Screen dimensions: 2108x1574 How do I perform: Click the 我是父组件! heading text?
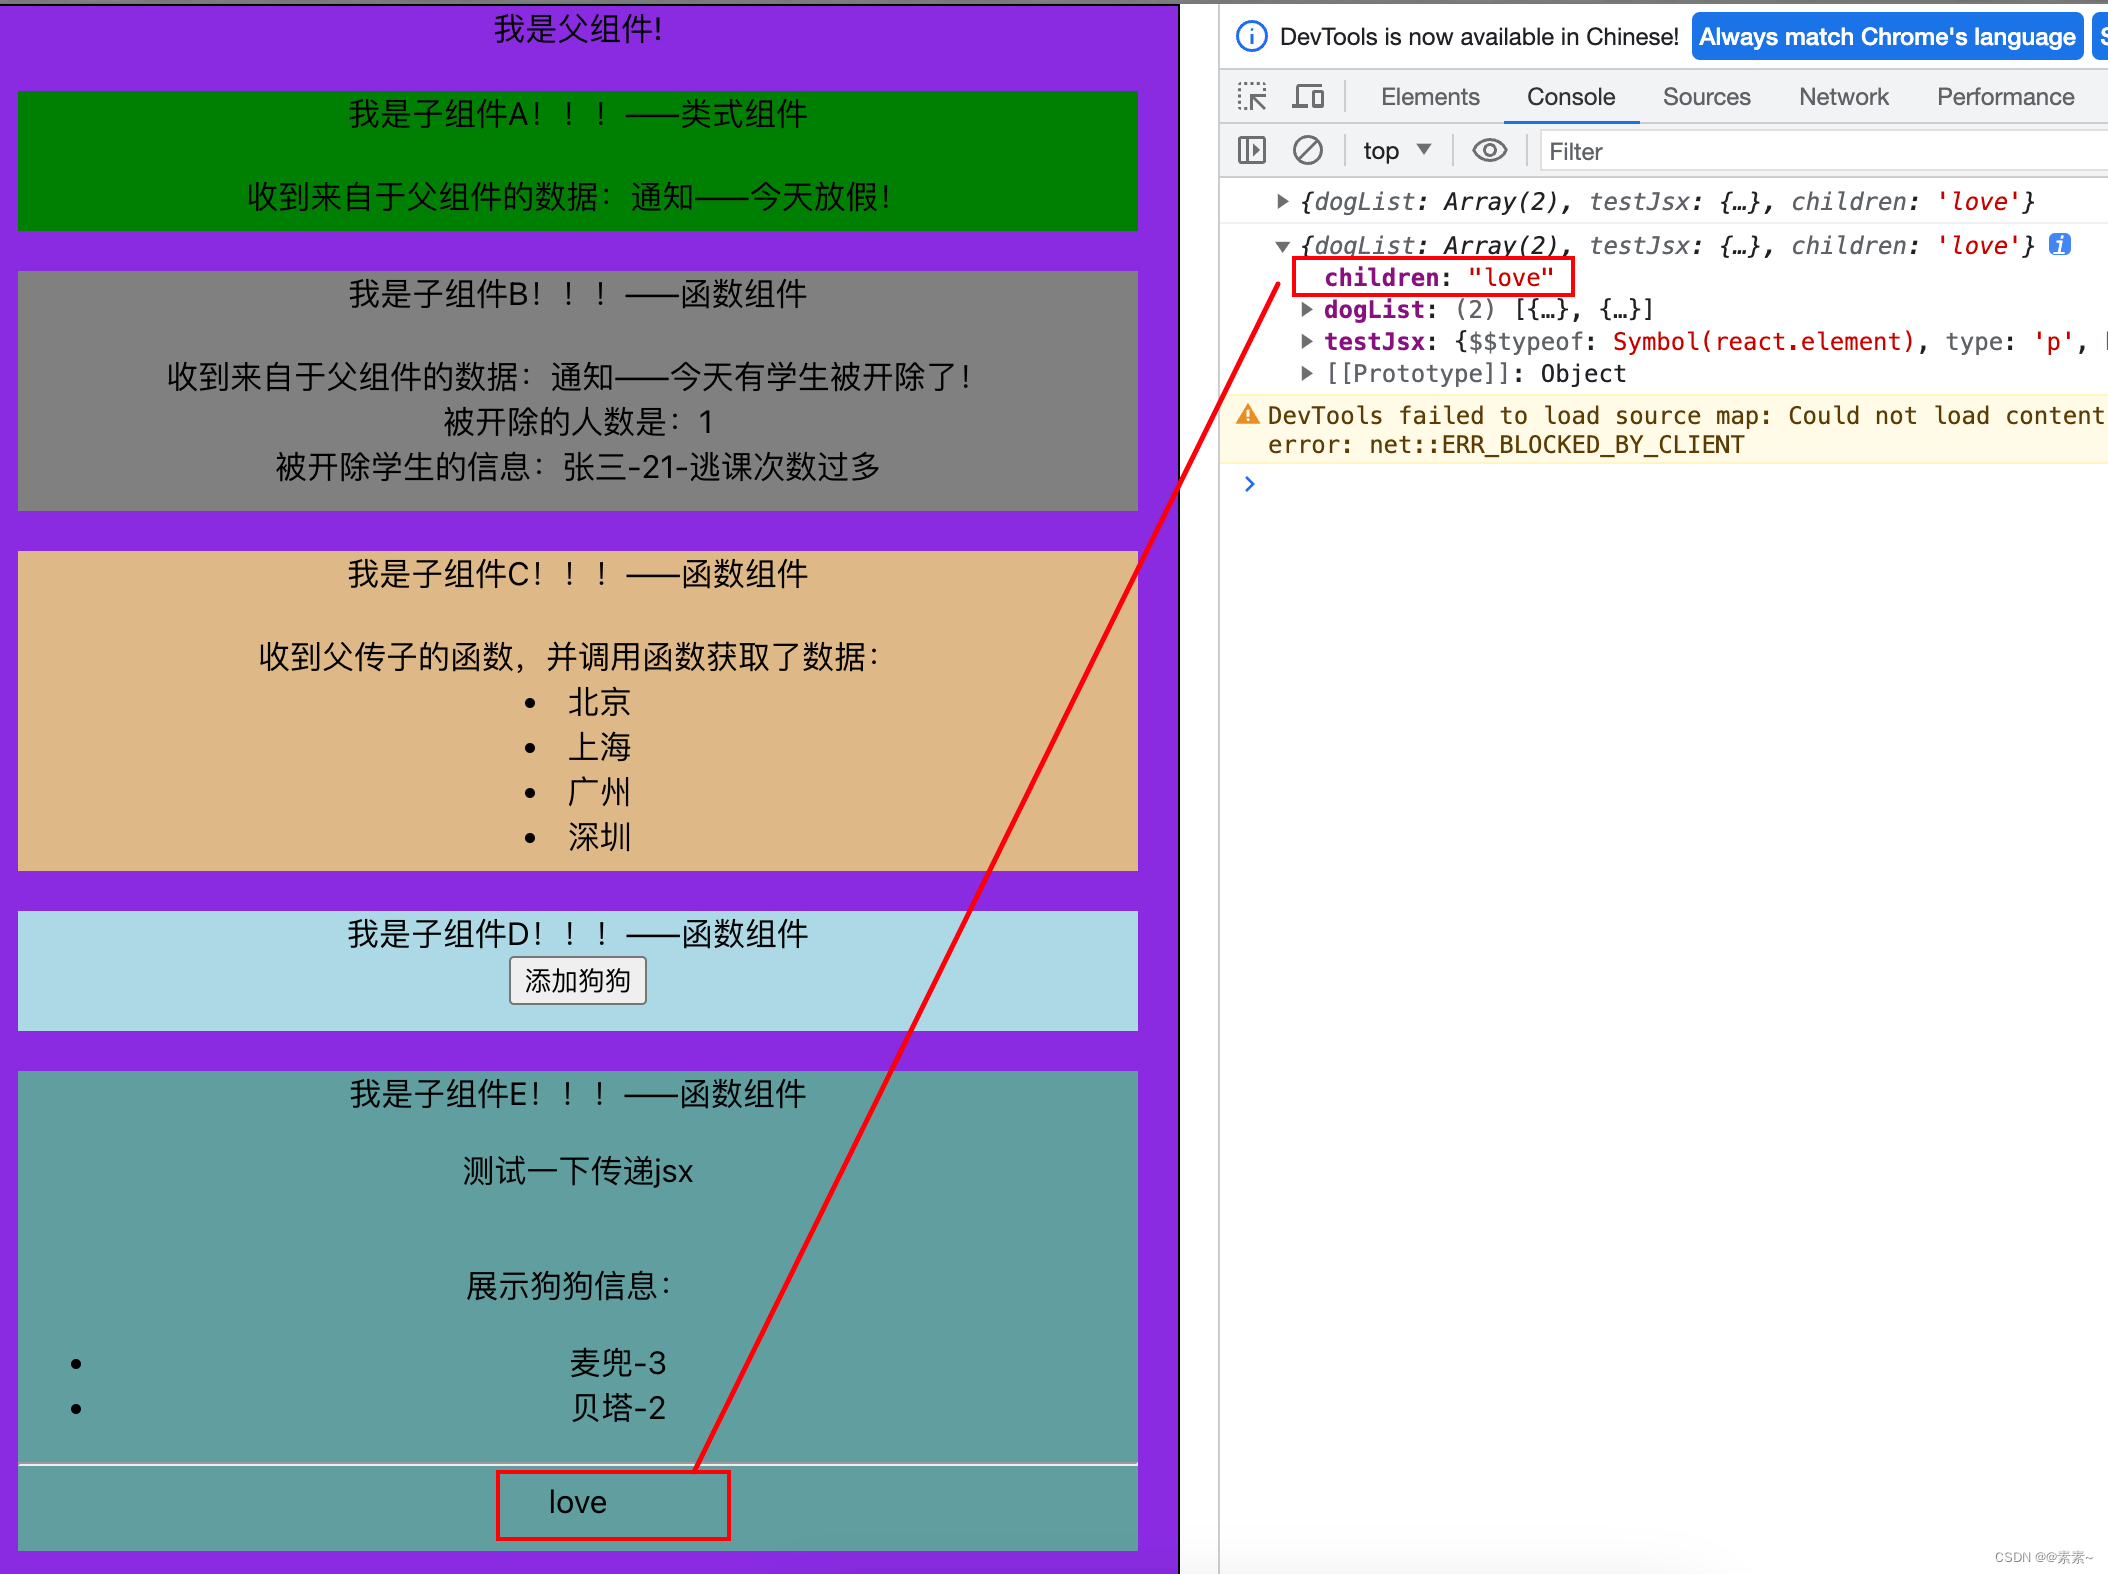tap(578, 30)
